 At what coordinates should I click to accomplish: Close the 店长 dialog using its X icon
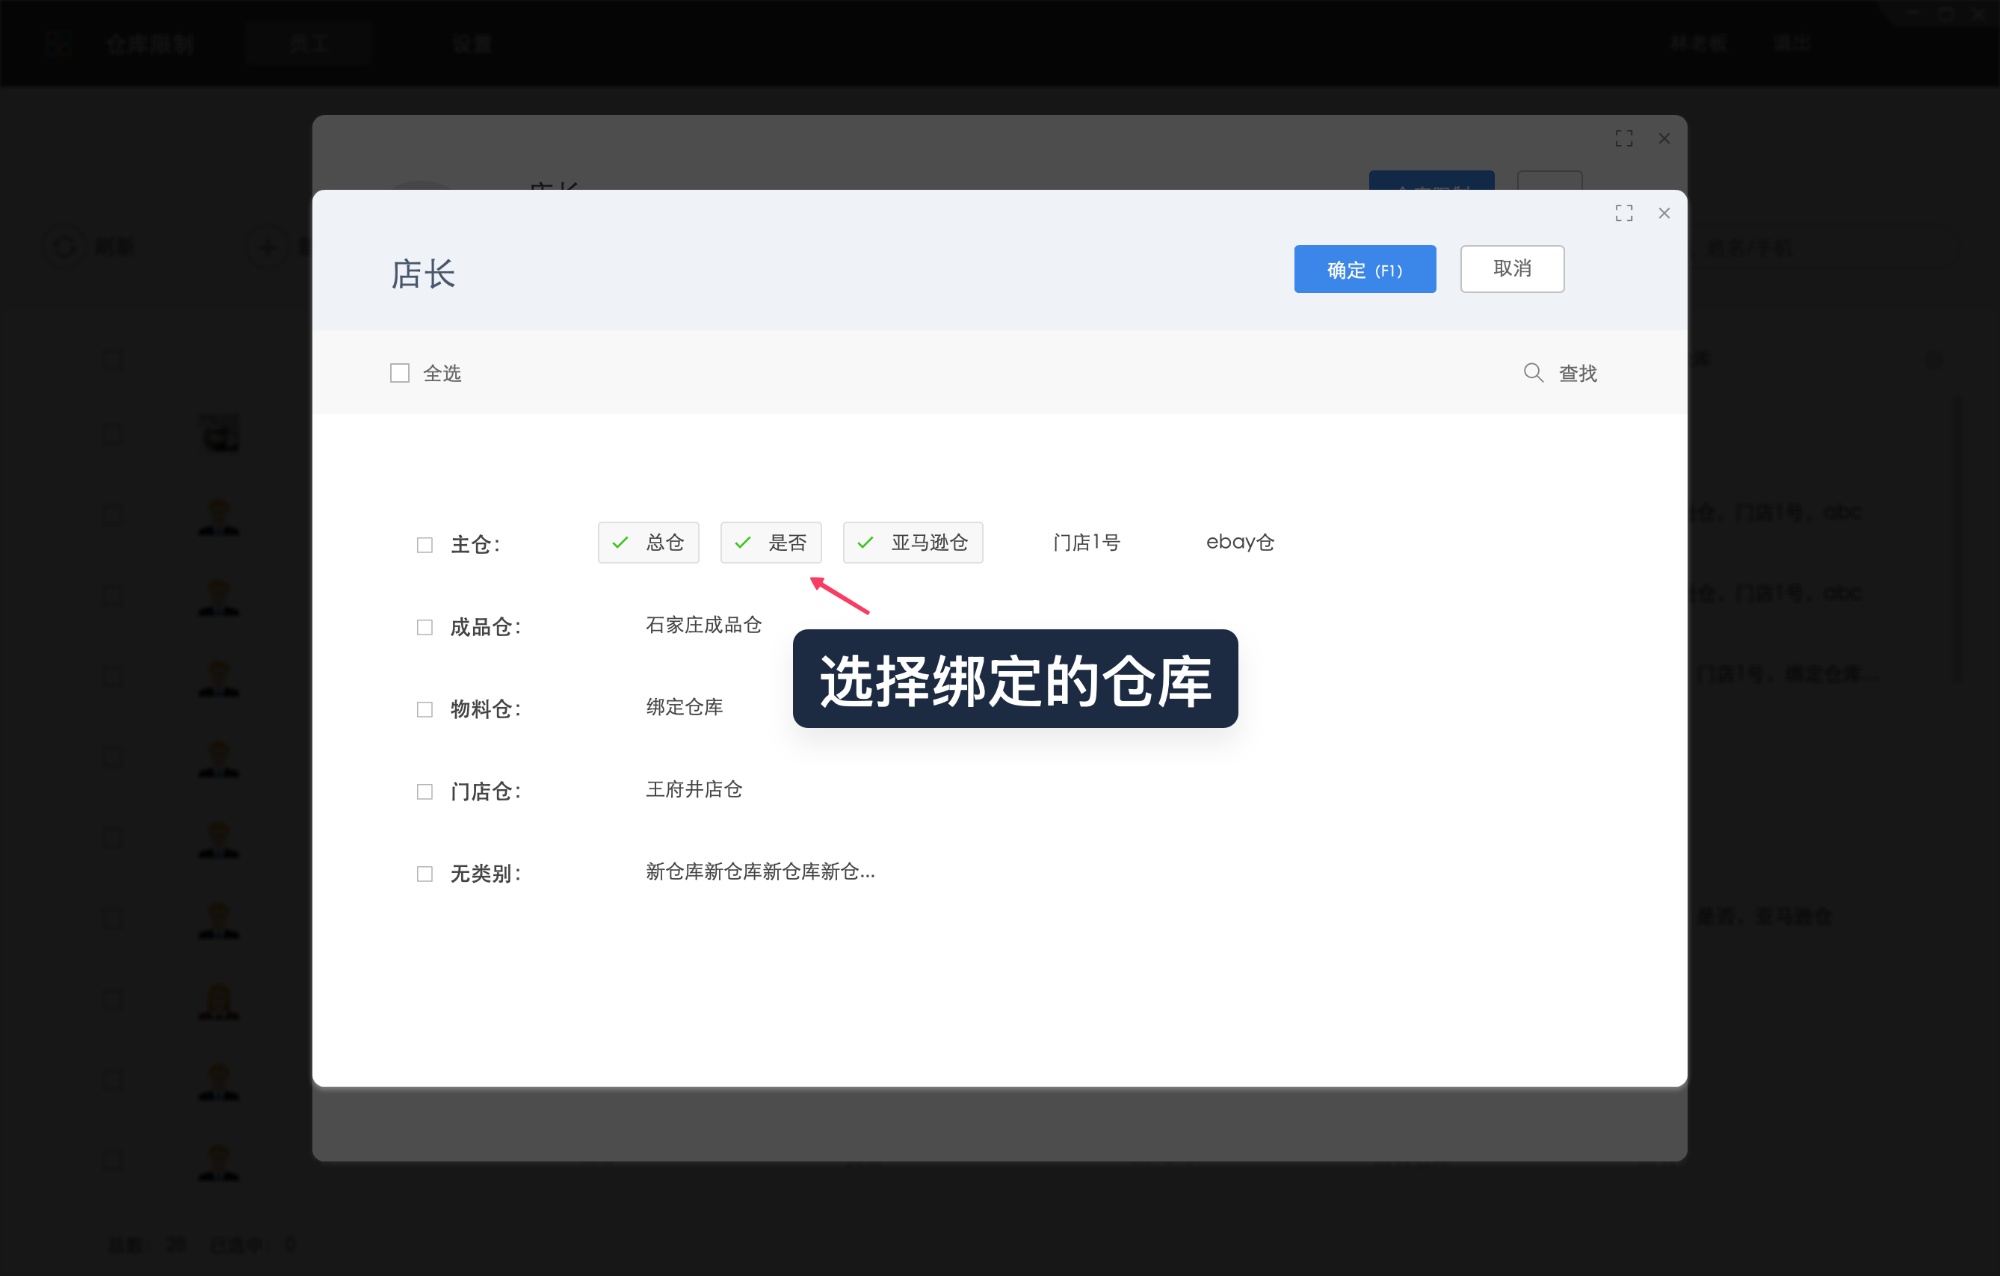1664,213
